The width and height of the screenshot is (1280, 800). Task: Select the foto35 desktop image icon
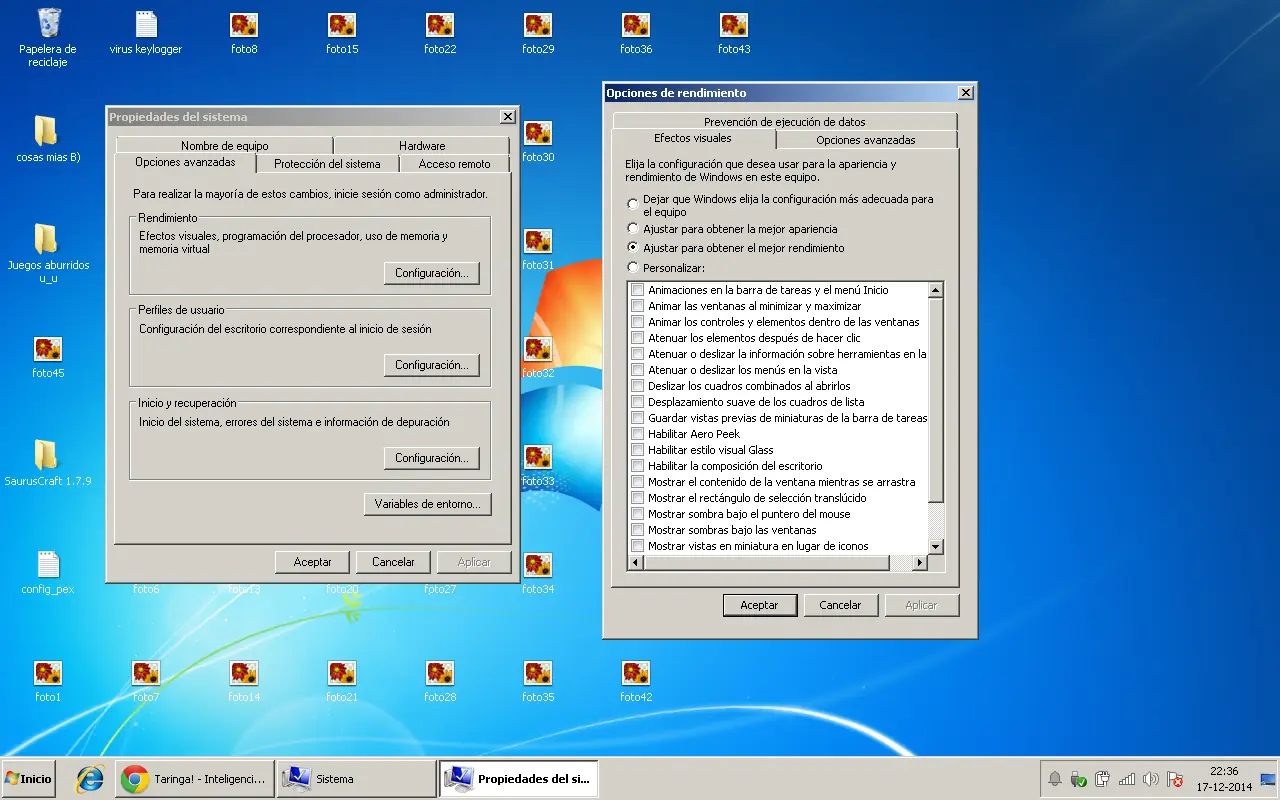[538, 673]
